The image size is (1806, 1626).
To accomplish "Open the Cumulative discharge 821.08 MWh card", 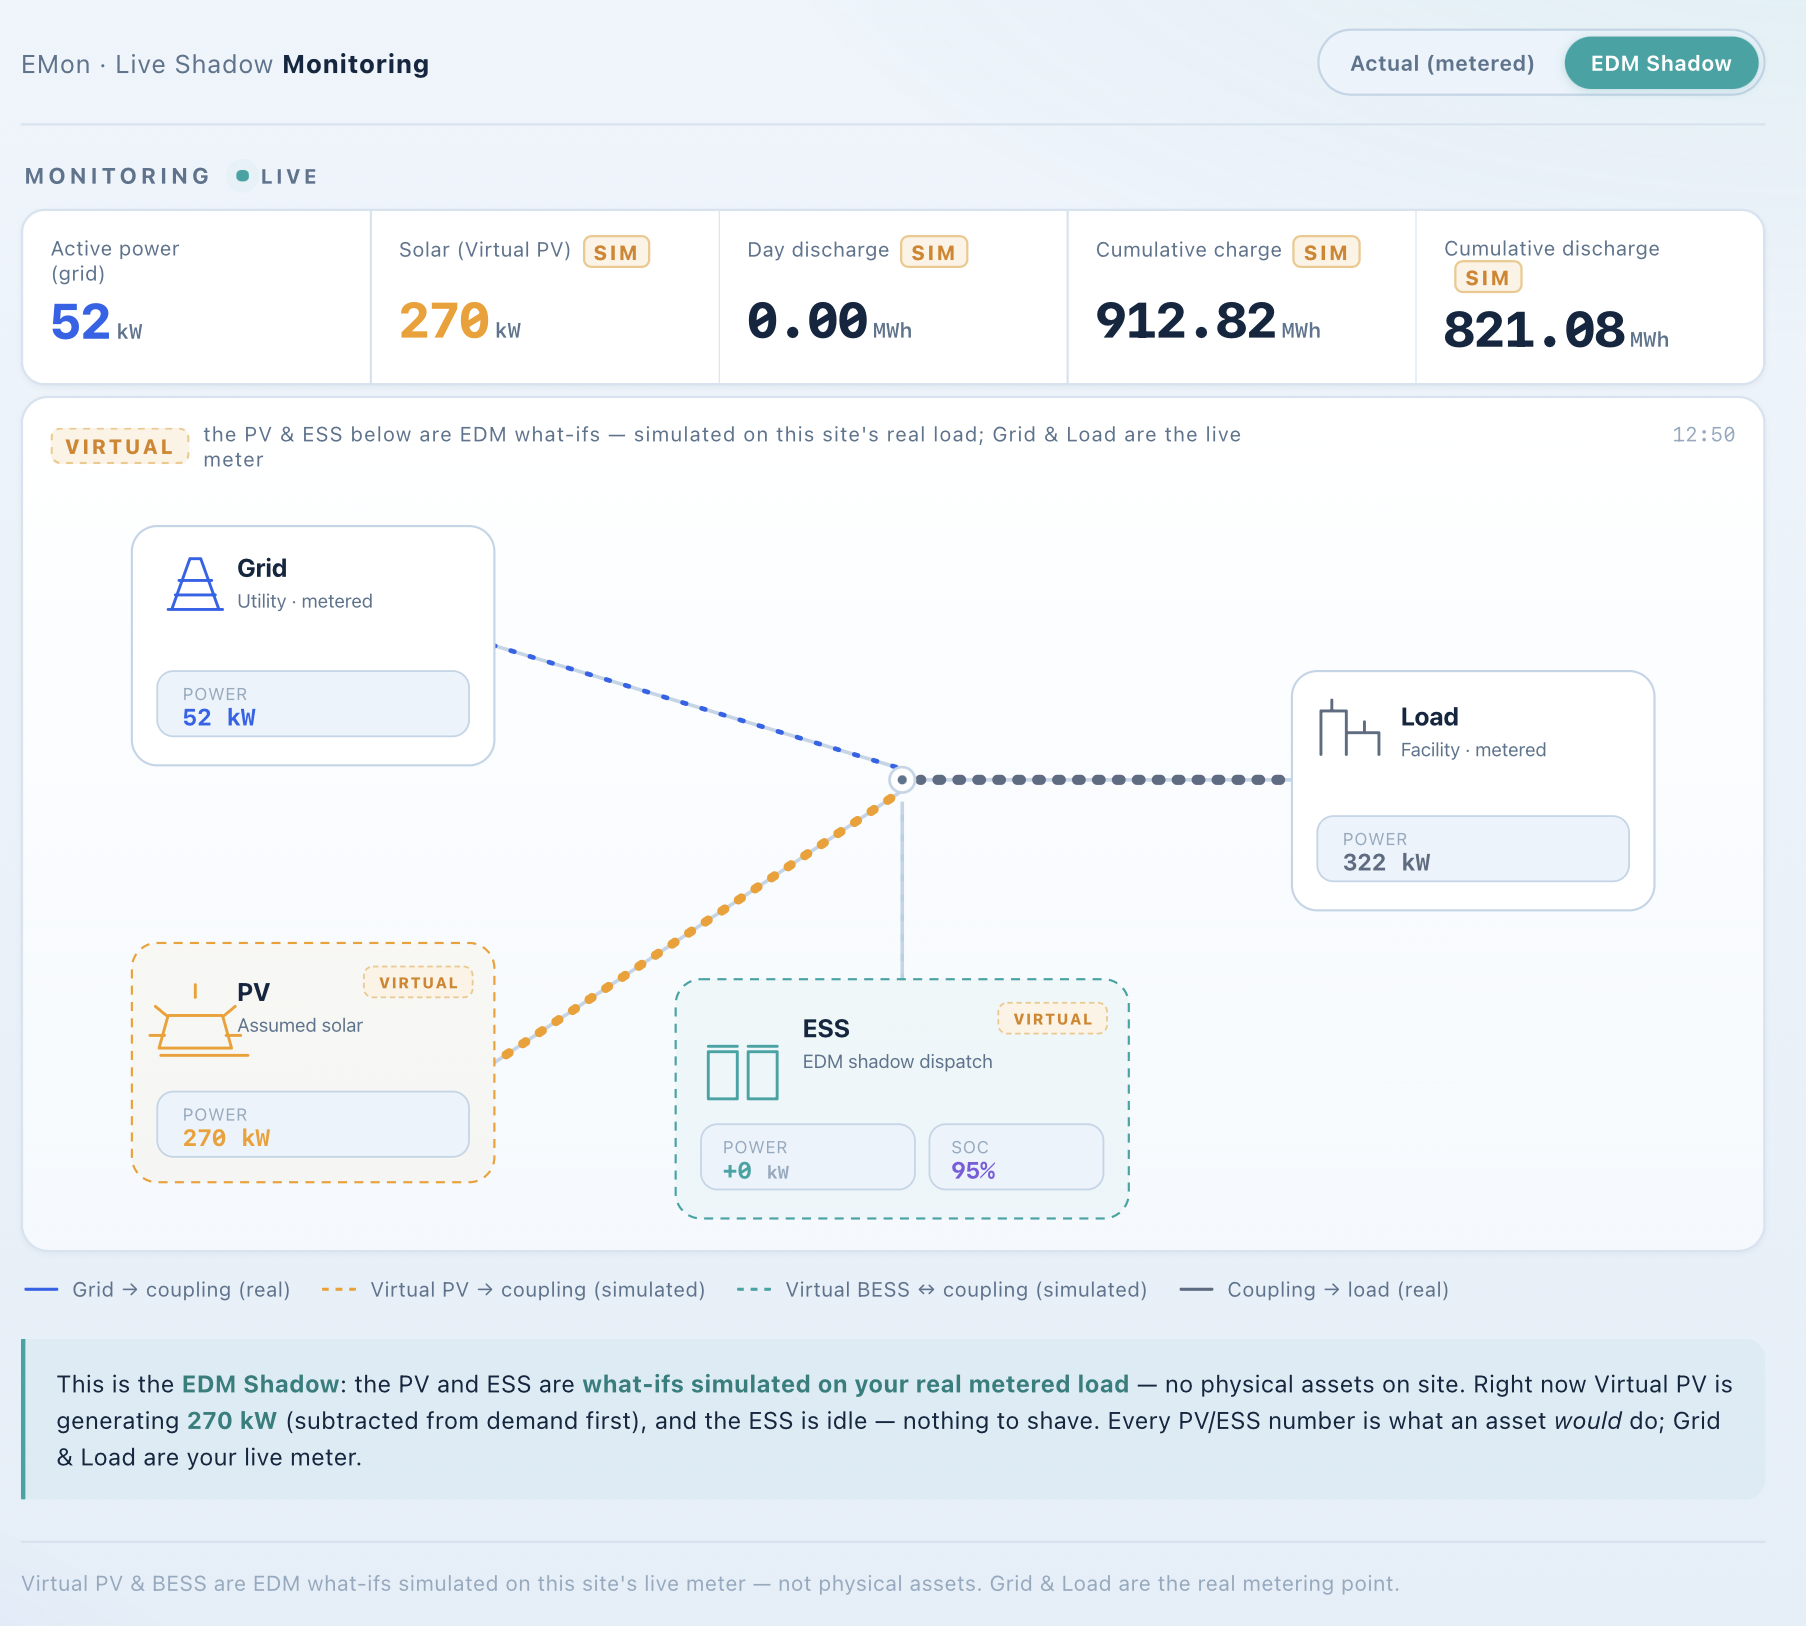I will (x=1590, y=297).
